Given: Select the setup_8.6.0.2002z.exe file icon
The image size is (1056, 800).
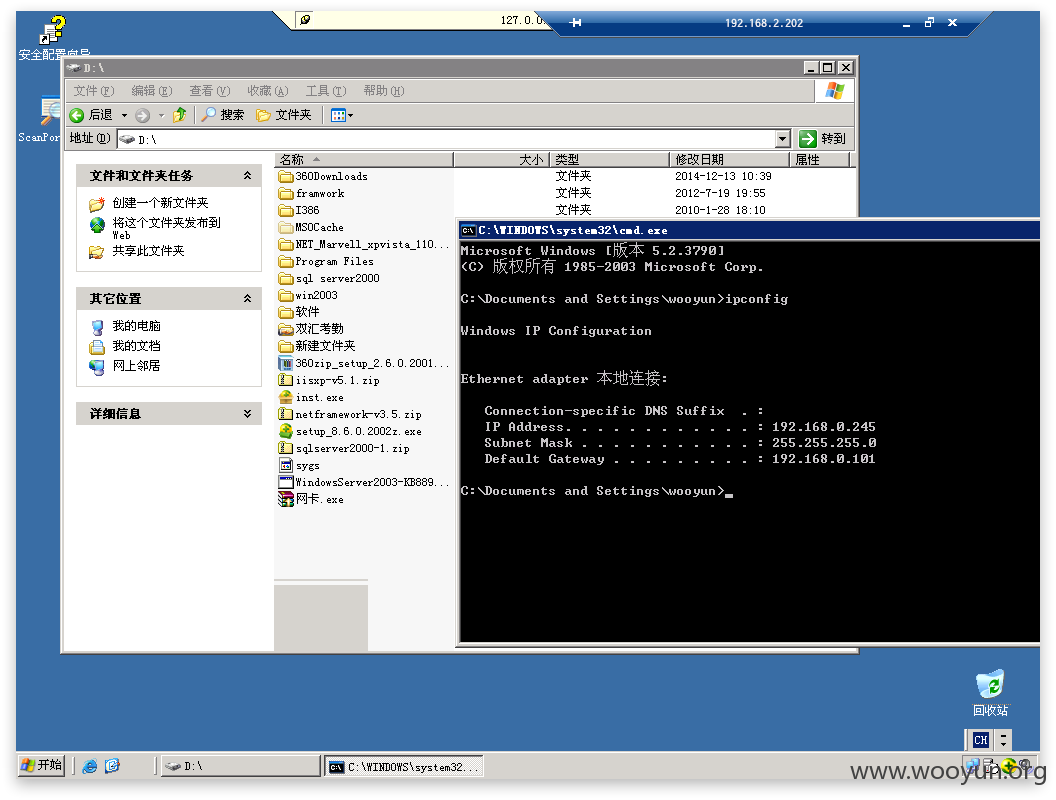Looking at the screenshot, I should pos(286,431).
